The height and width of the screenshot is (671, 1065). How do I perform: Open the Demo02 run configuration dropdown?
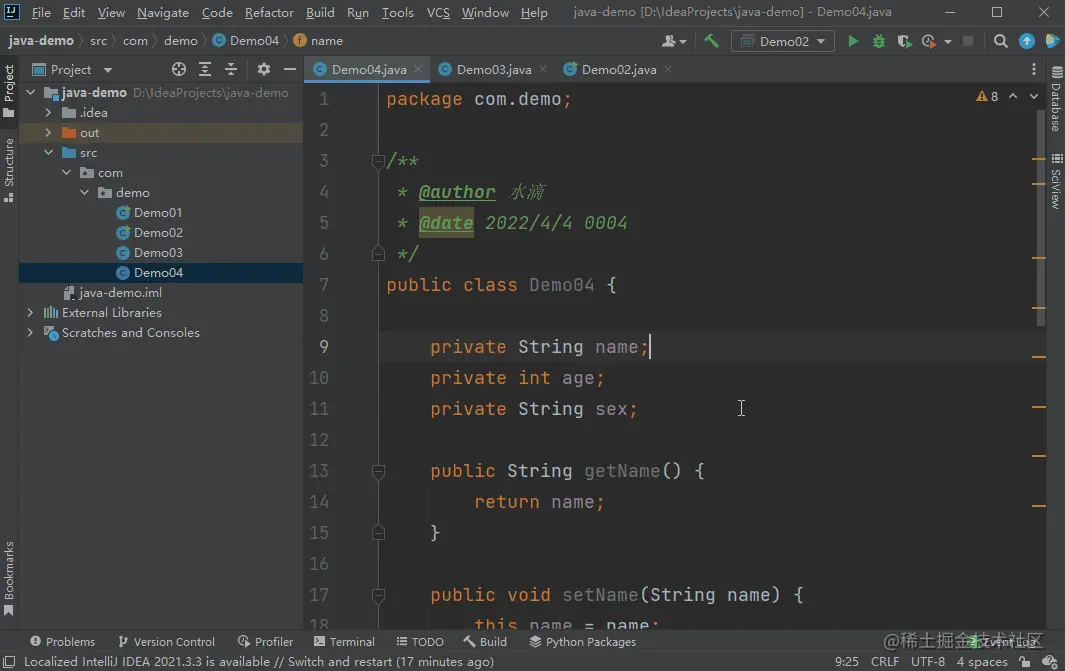(783, 41)
